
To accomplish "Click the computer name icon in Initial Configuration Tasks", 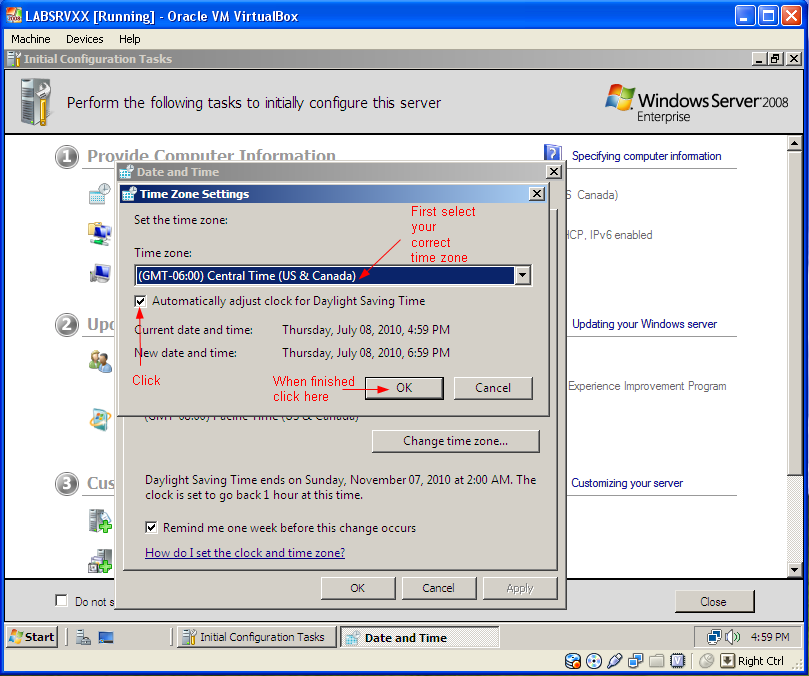I will coord(100,273).
